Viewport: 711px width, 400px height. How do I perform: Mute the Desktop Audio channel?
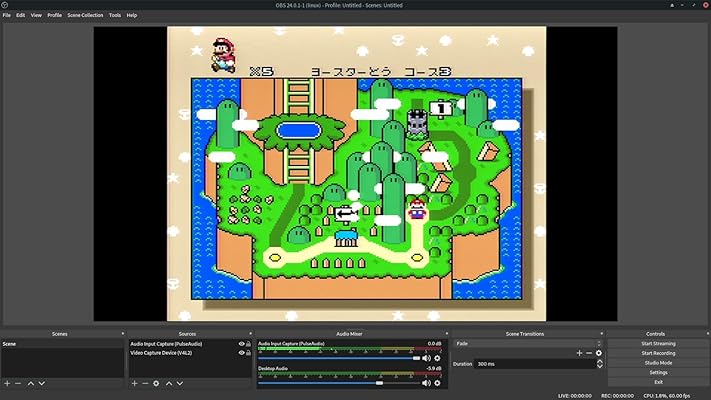(426, 382)
